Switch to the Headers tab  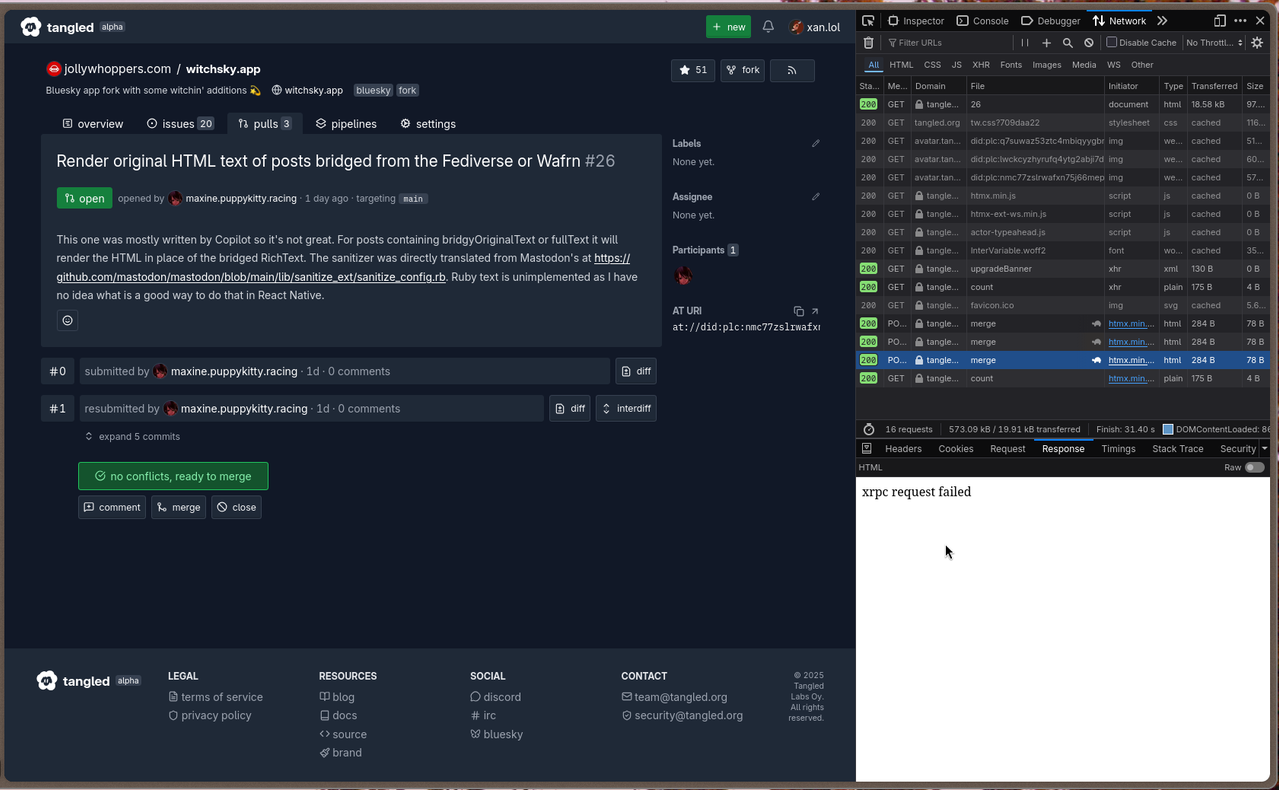(x=903, y=448)
